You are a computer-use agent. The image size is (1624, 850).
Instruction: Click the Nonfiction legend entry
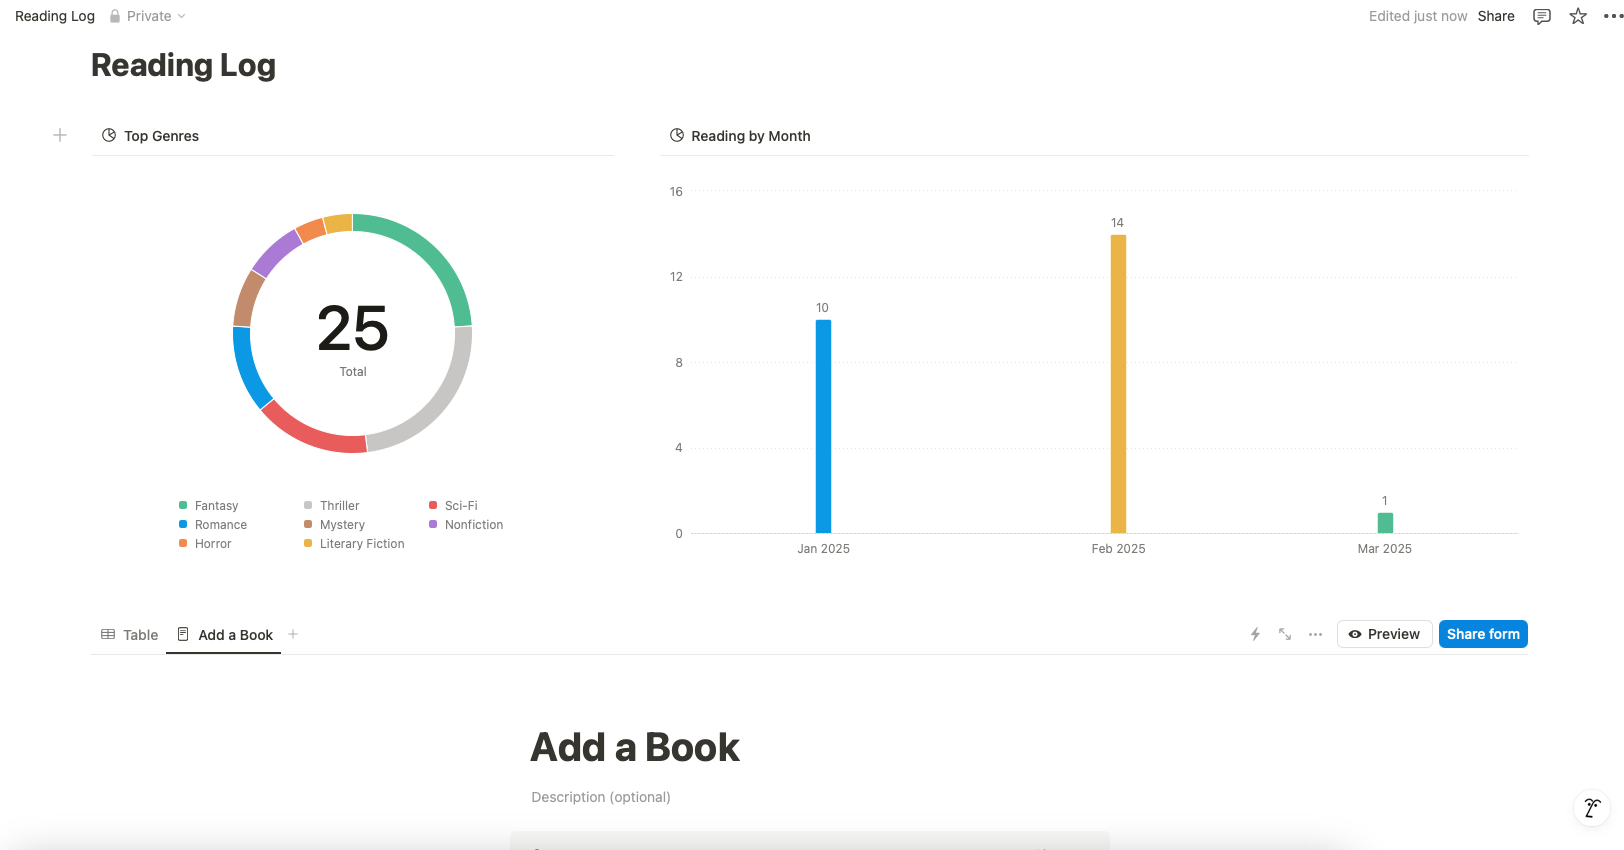467,525
